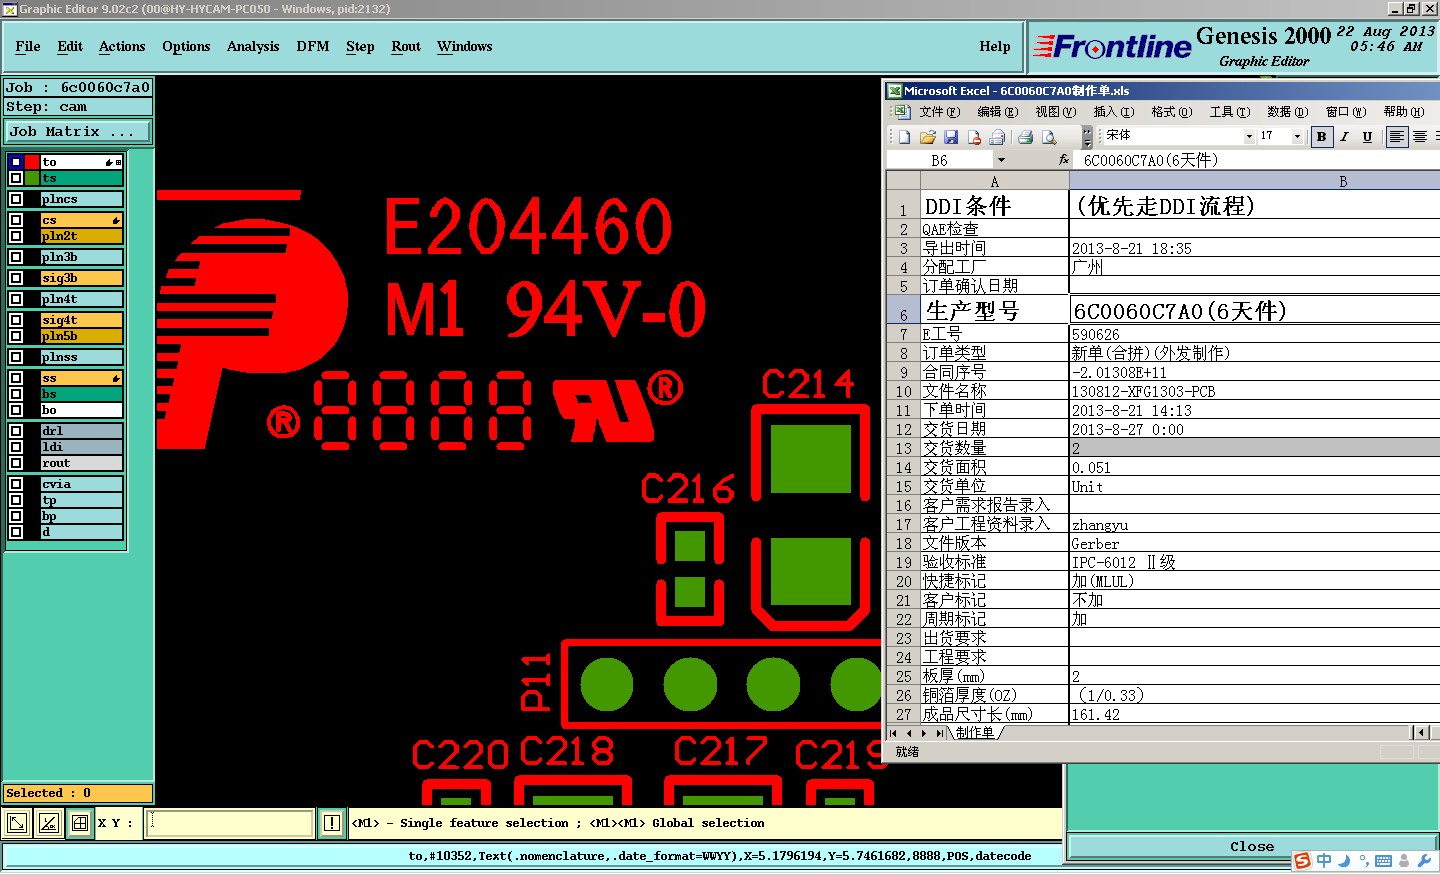
Task: Apply Align Left in Excel toolbar
Action: (x=1396, y=137)
